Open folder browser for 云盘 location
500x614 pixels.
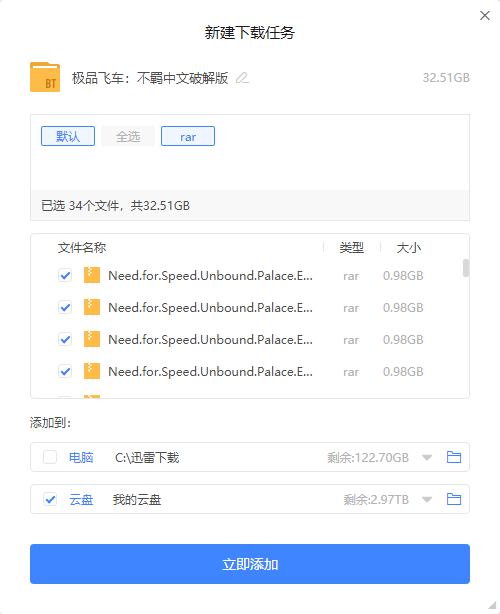pos(454,499)
